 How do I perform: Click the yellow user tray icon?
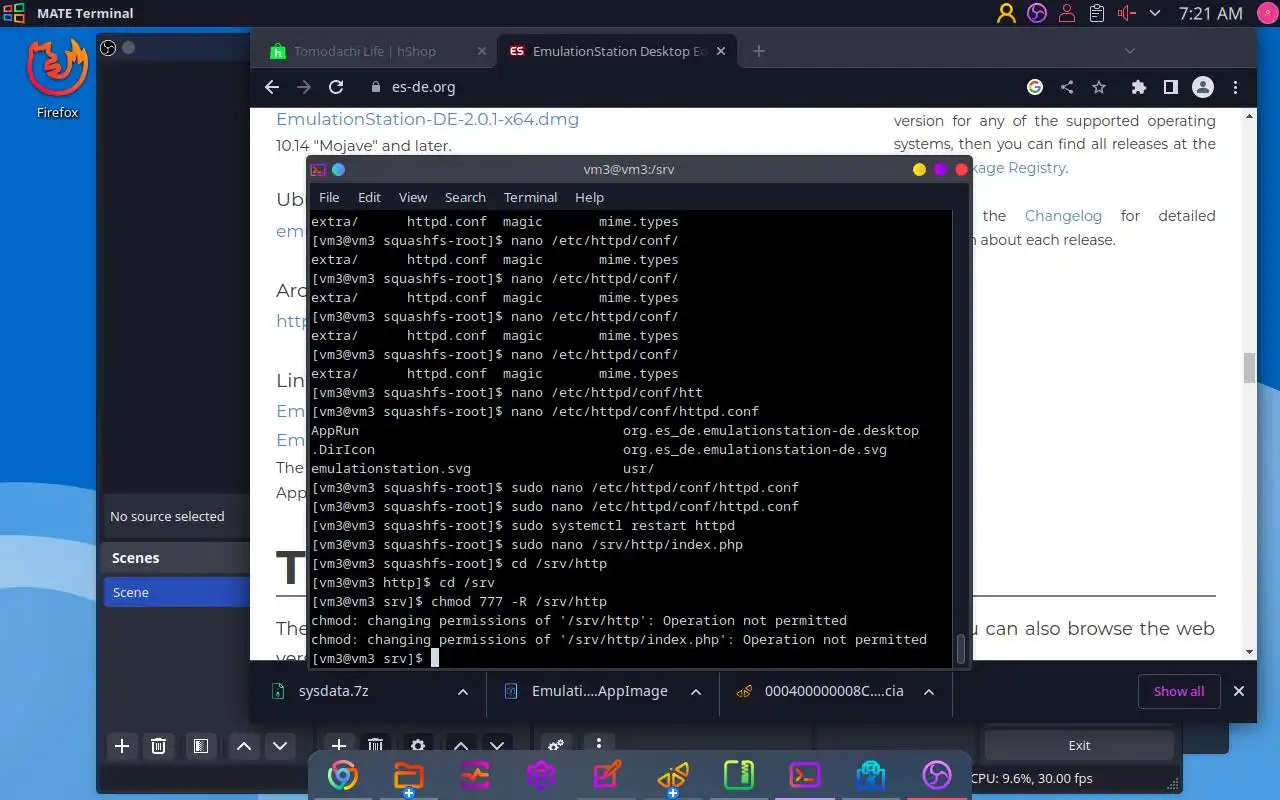[1006, 13]
